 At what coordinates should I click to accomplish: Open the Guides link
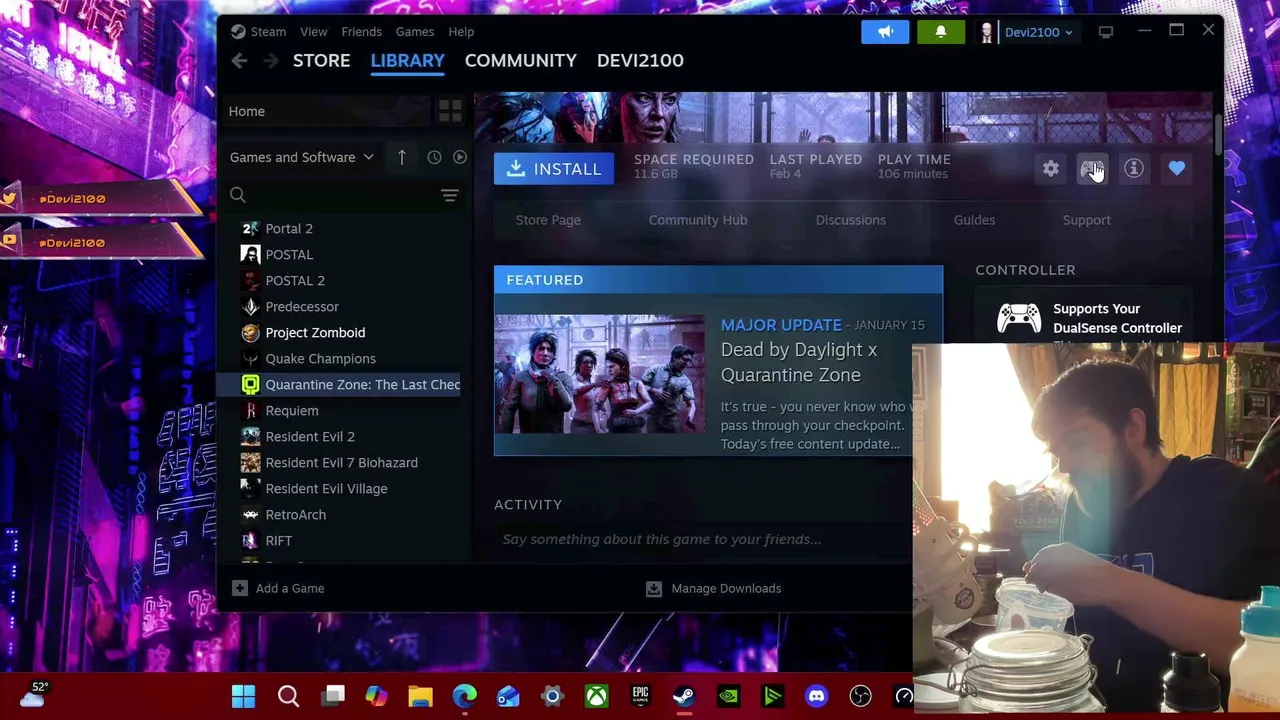974,220
